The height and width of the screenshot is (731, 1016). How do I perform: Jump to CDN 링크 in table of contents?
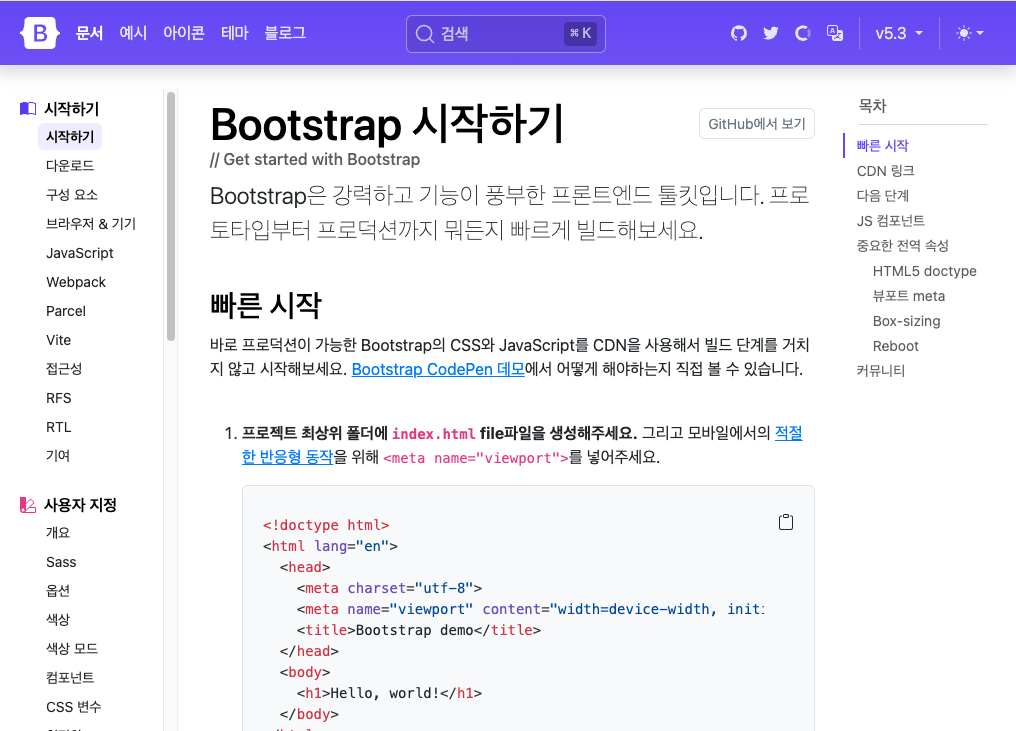885,171
